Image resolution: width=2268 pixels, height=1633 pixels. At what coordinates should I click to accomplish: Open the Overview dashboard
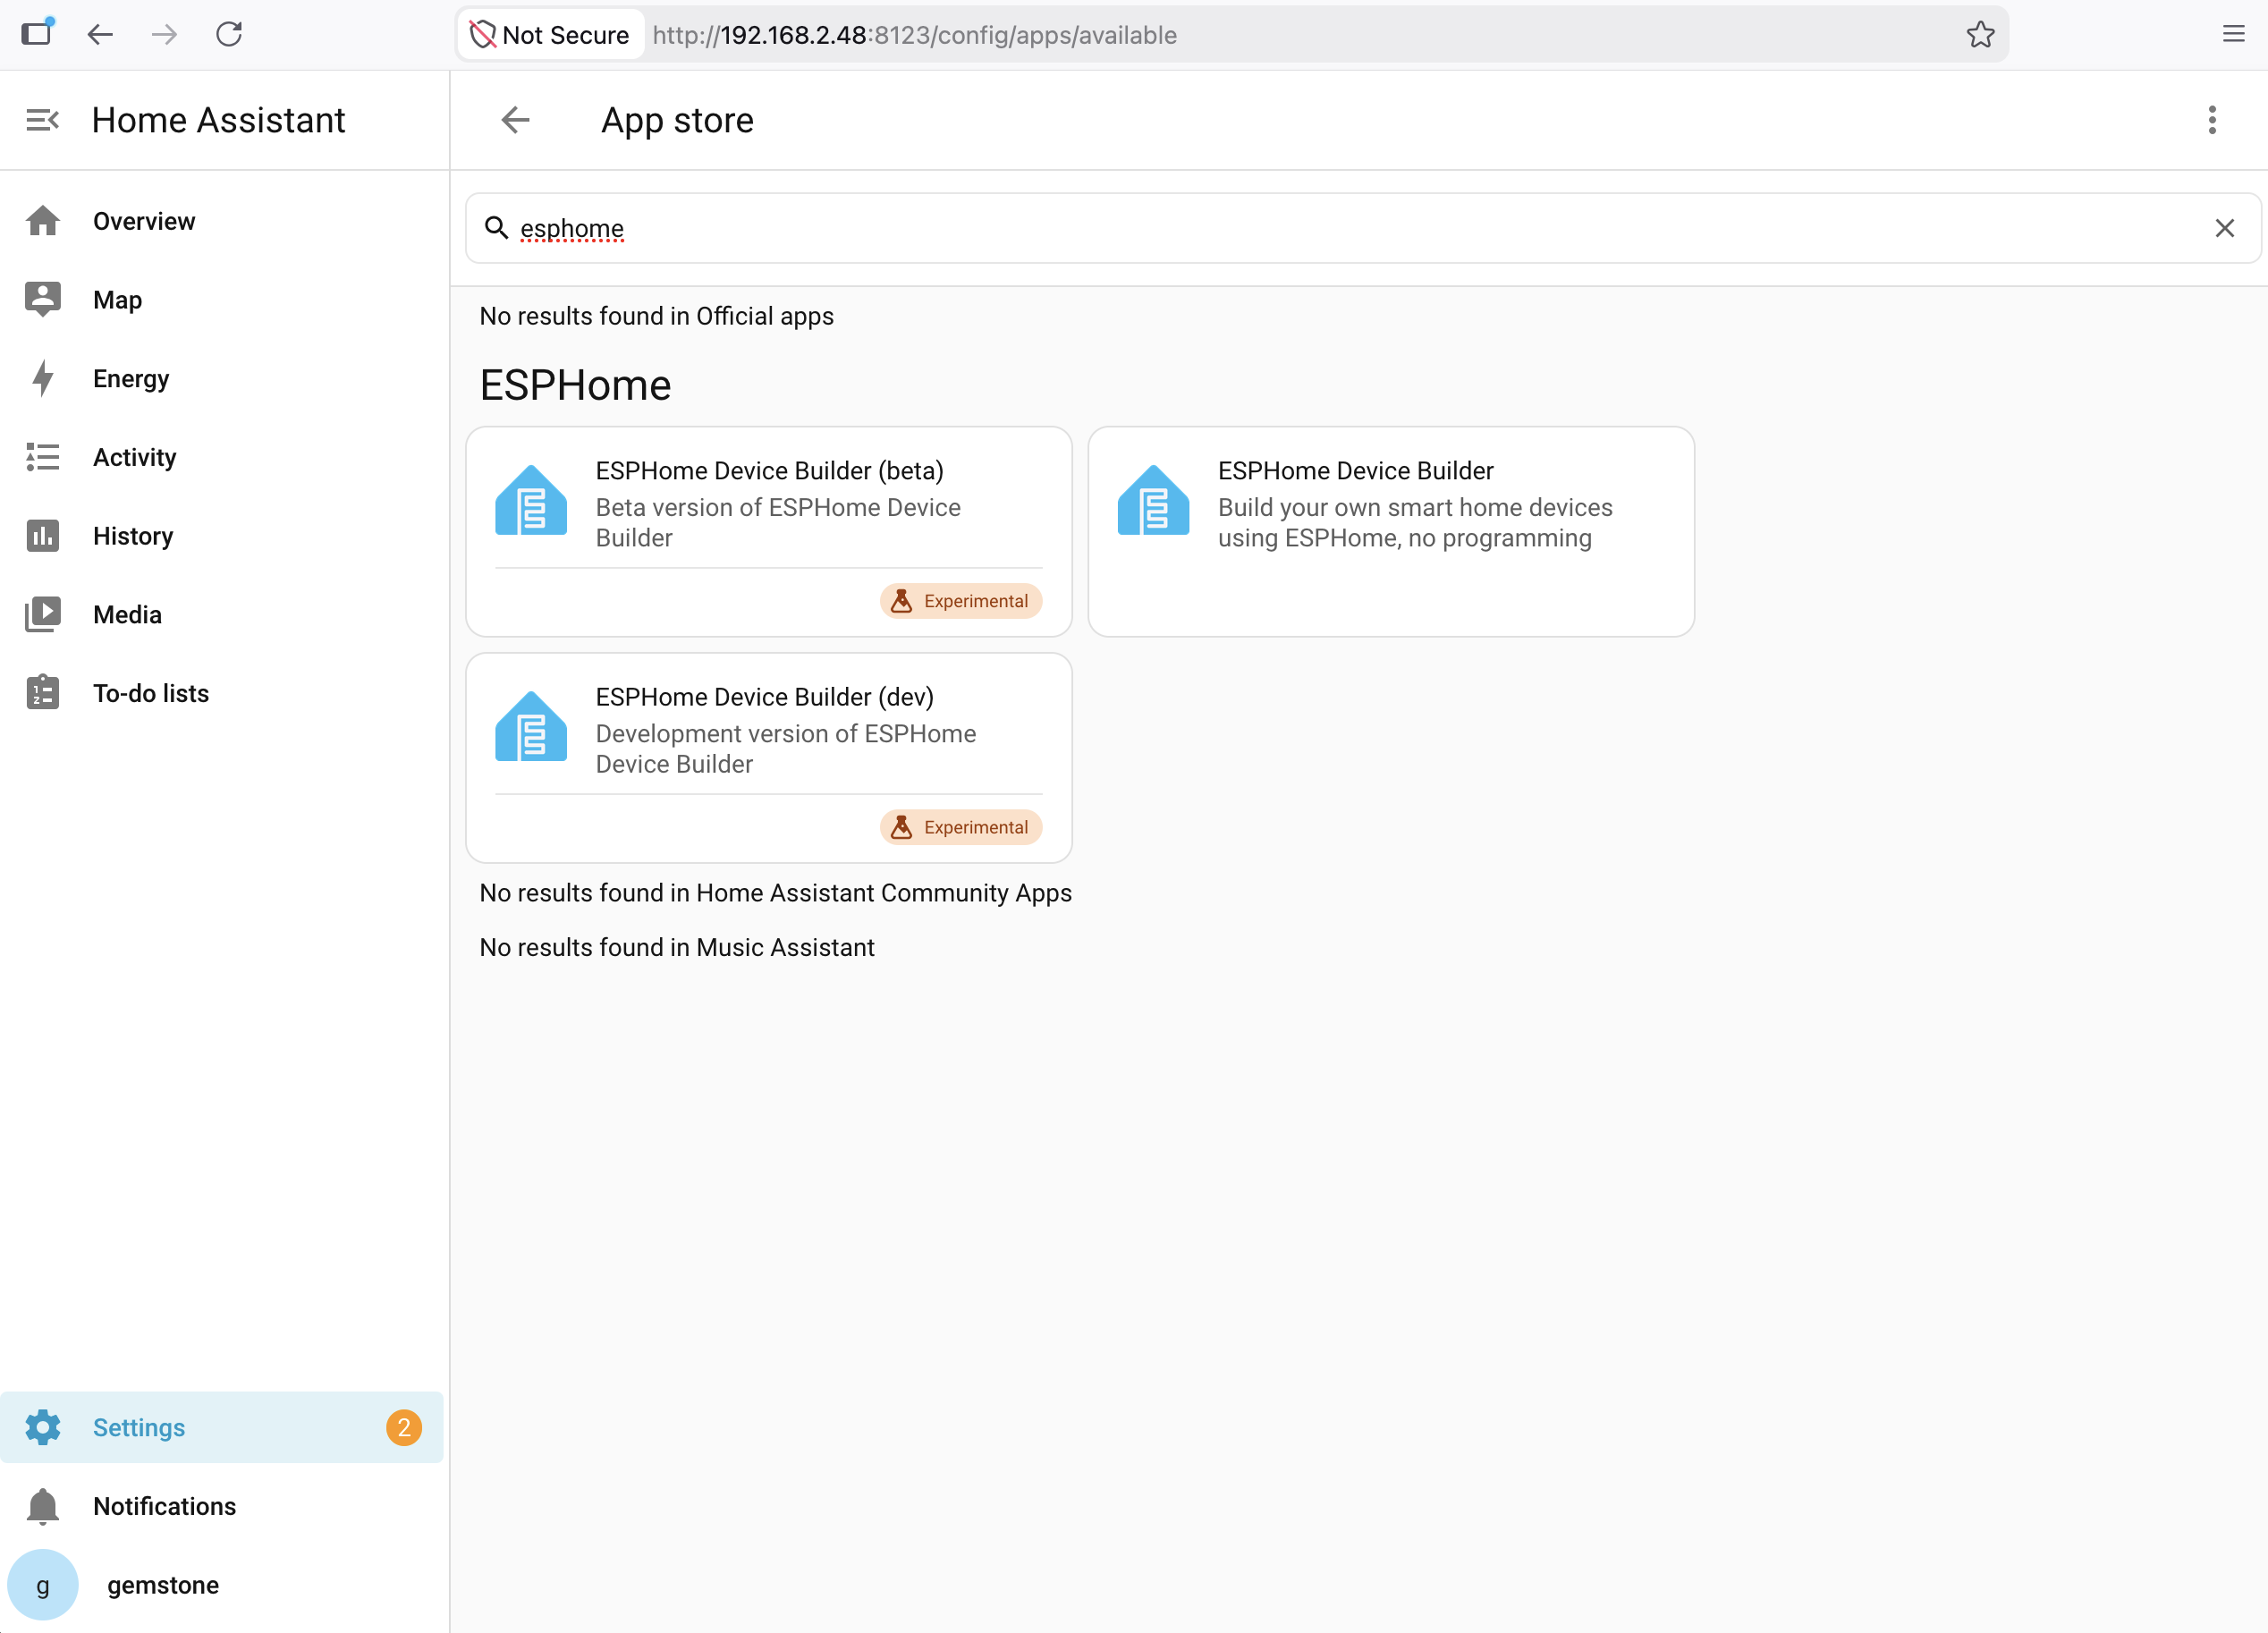click(221, 221)
